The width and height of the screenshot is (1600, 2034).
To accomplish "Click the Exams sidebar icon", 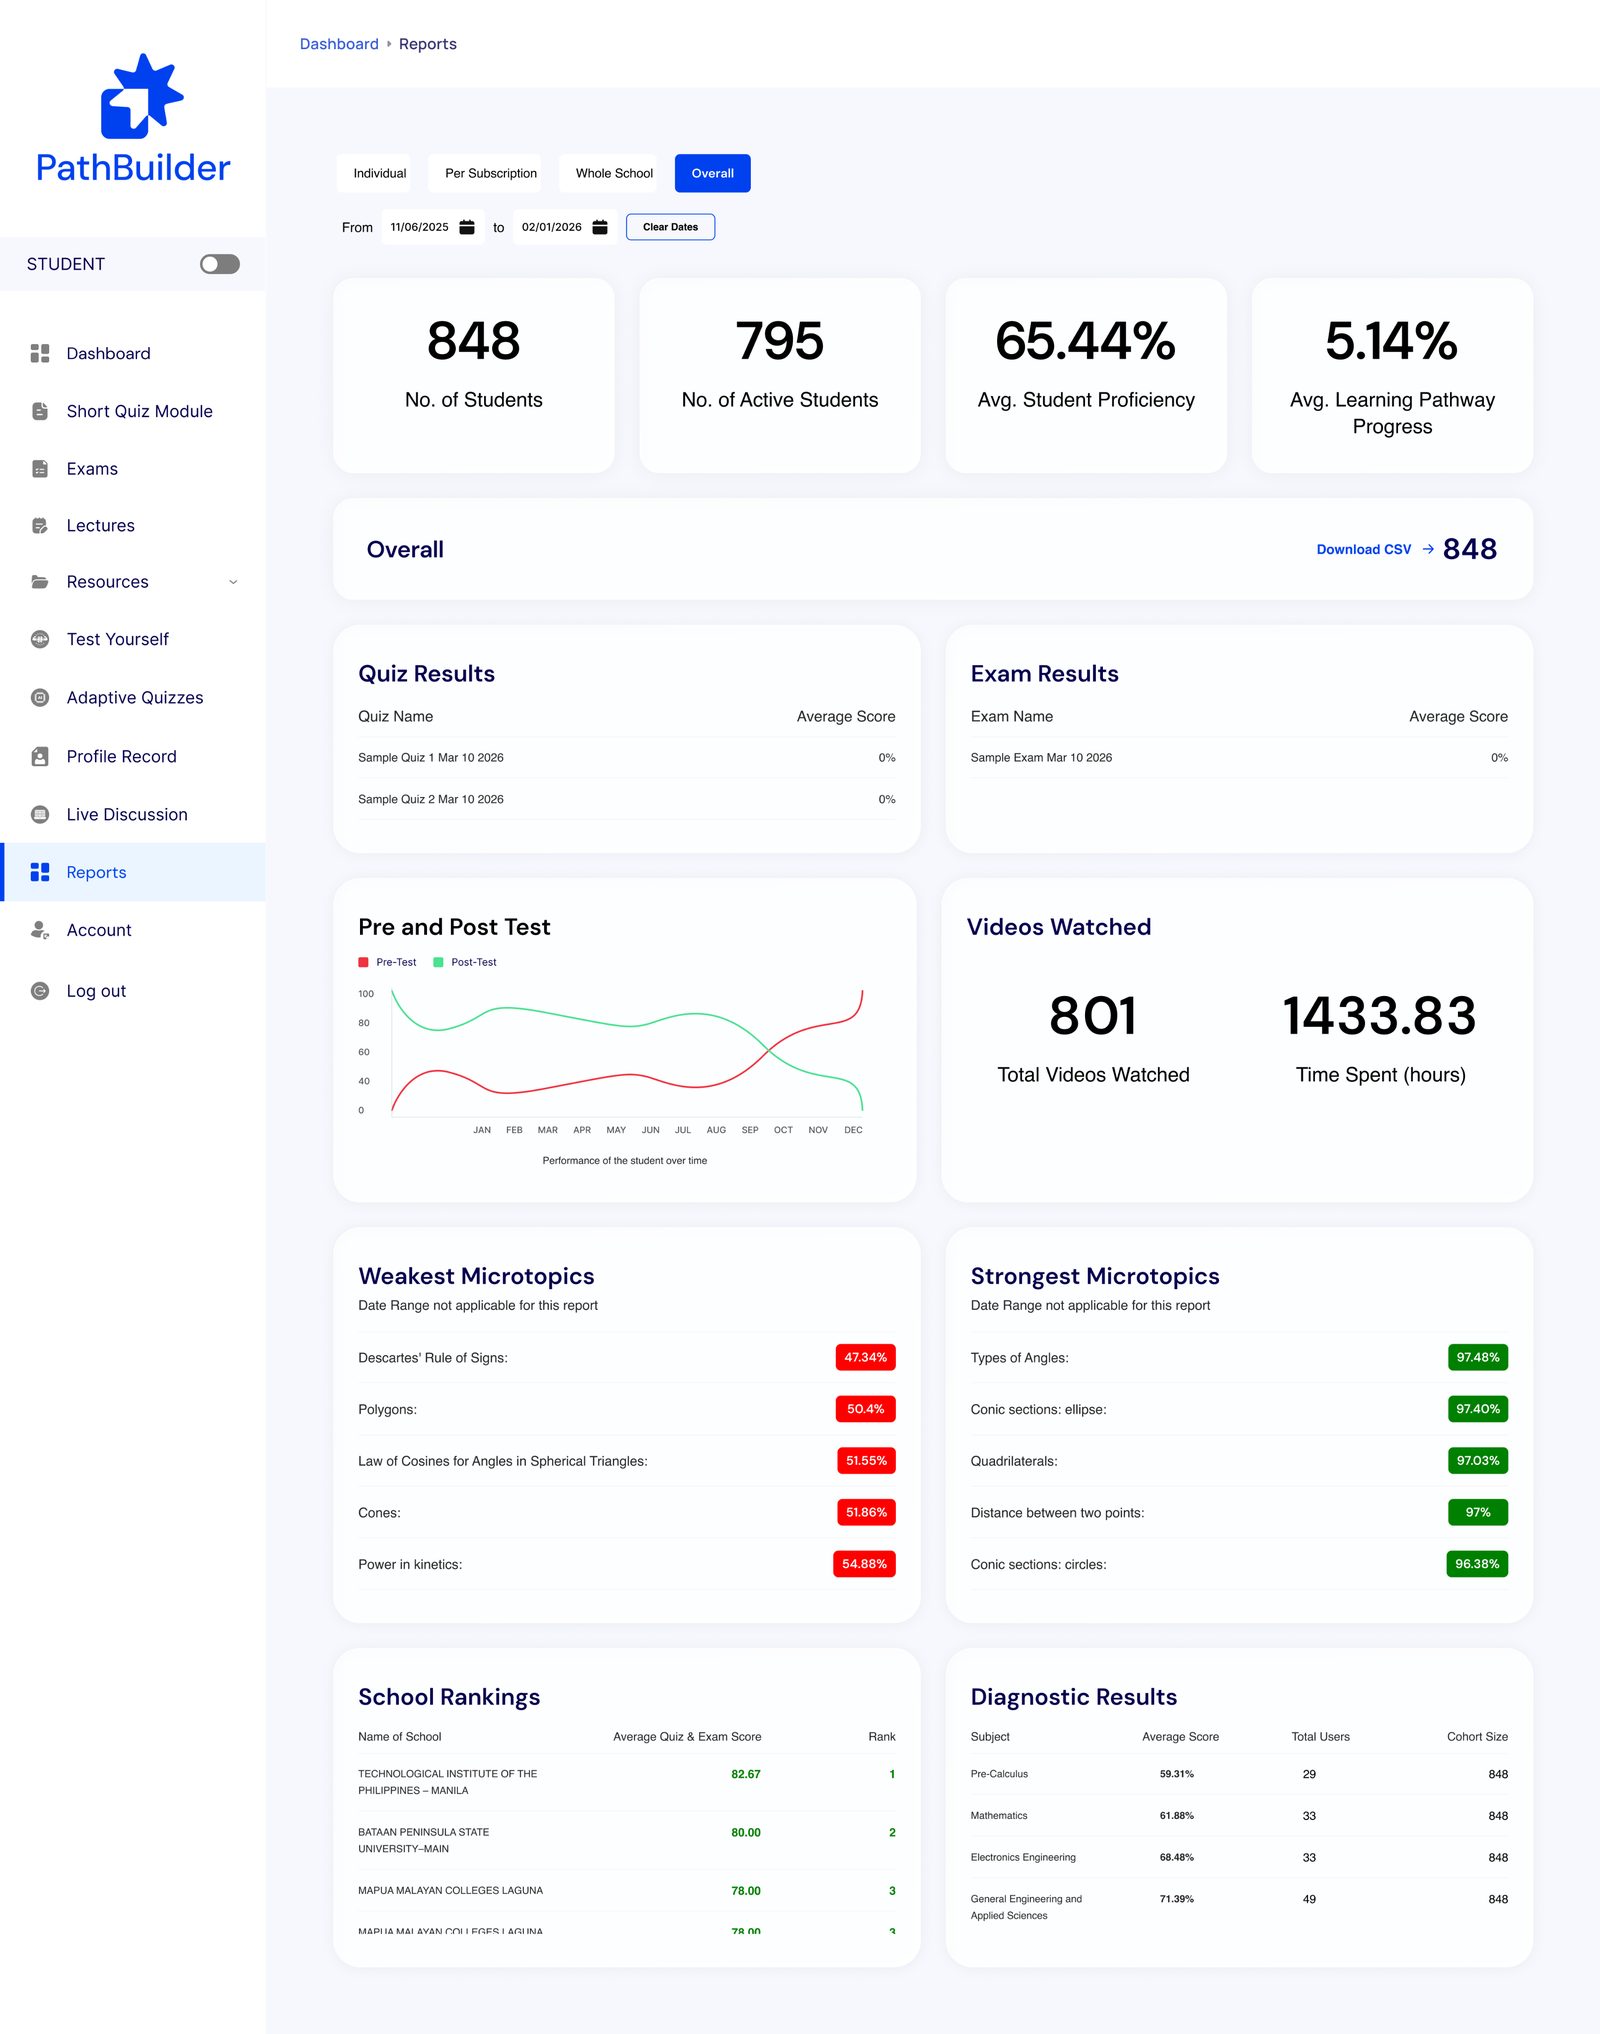I will tap(40, 469).
